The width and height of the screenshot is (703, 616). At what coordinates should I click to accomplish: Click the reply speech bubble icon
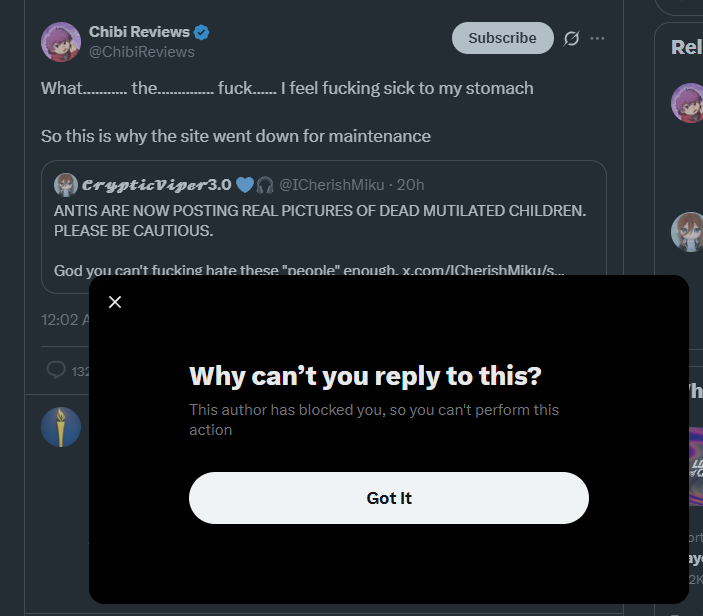[56, 370]
